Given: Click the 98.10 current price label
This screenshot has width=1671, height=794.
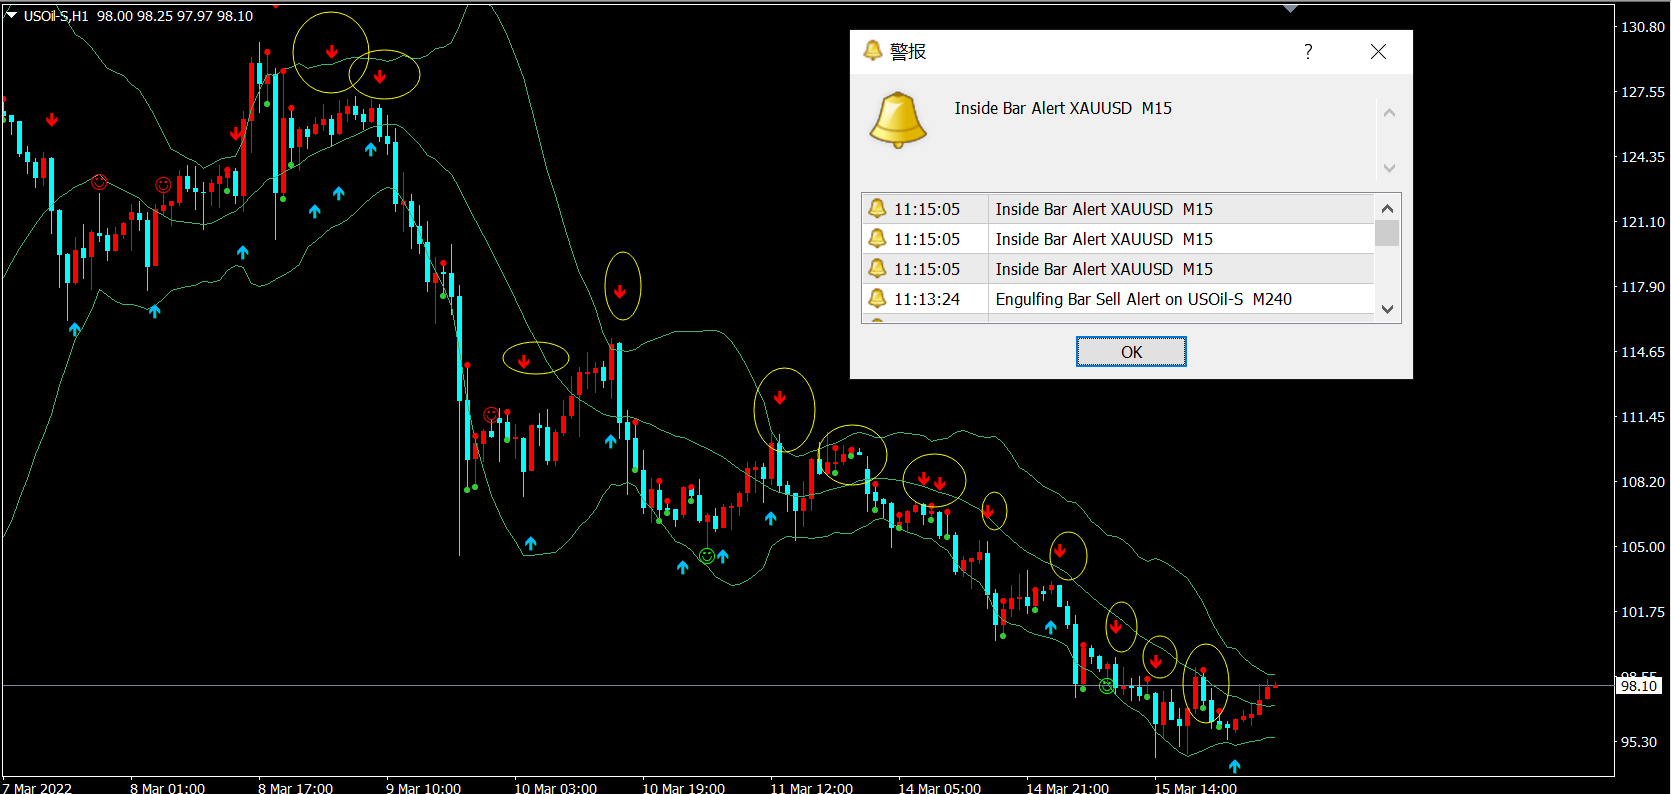Looking at the screenshot, I should (x=1640, y=685).
